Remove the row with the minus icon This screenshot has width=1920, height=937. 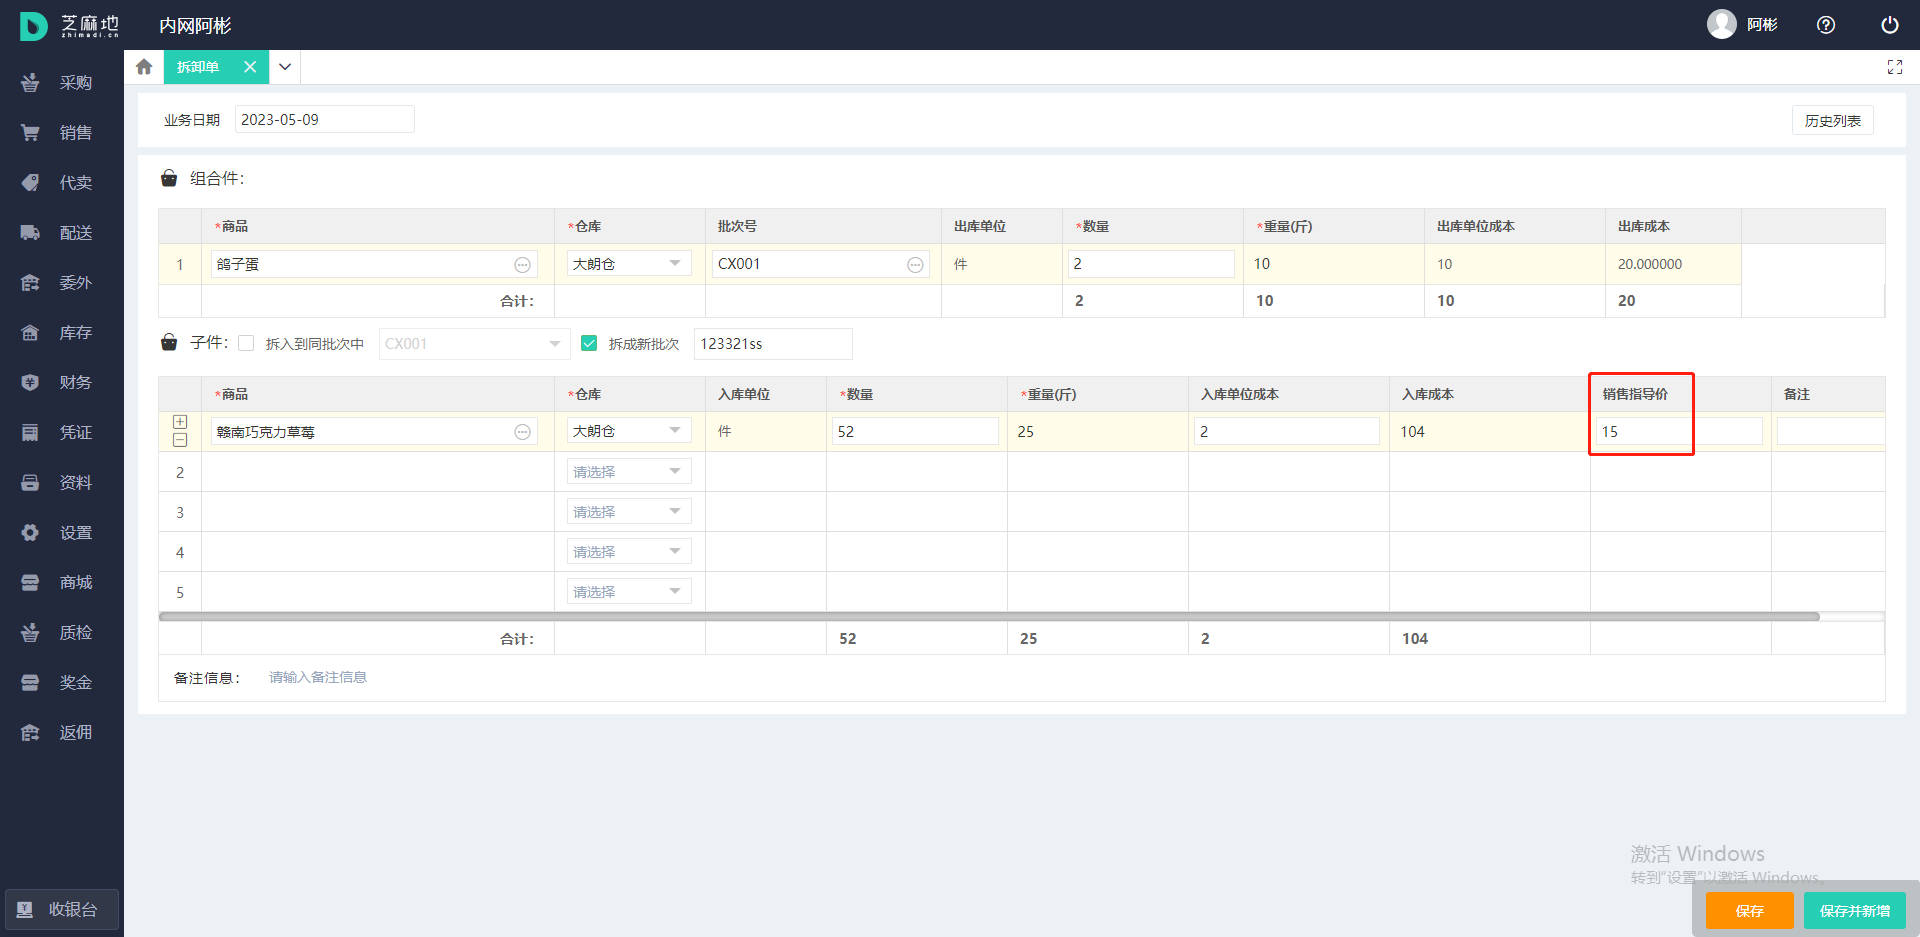coord(180,440)
